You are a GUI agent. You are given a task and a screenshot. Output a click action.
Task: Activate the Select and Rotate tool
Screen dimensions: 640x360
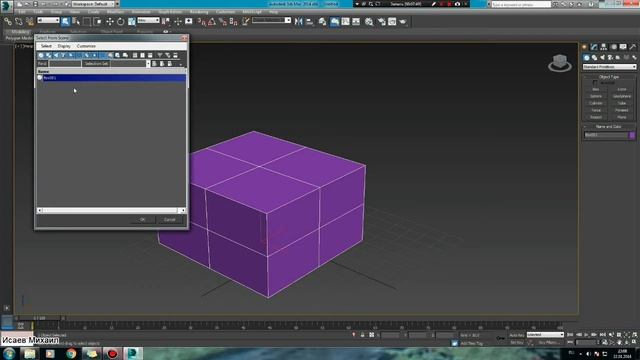point(120,21)
